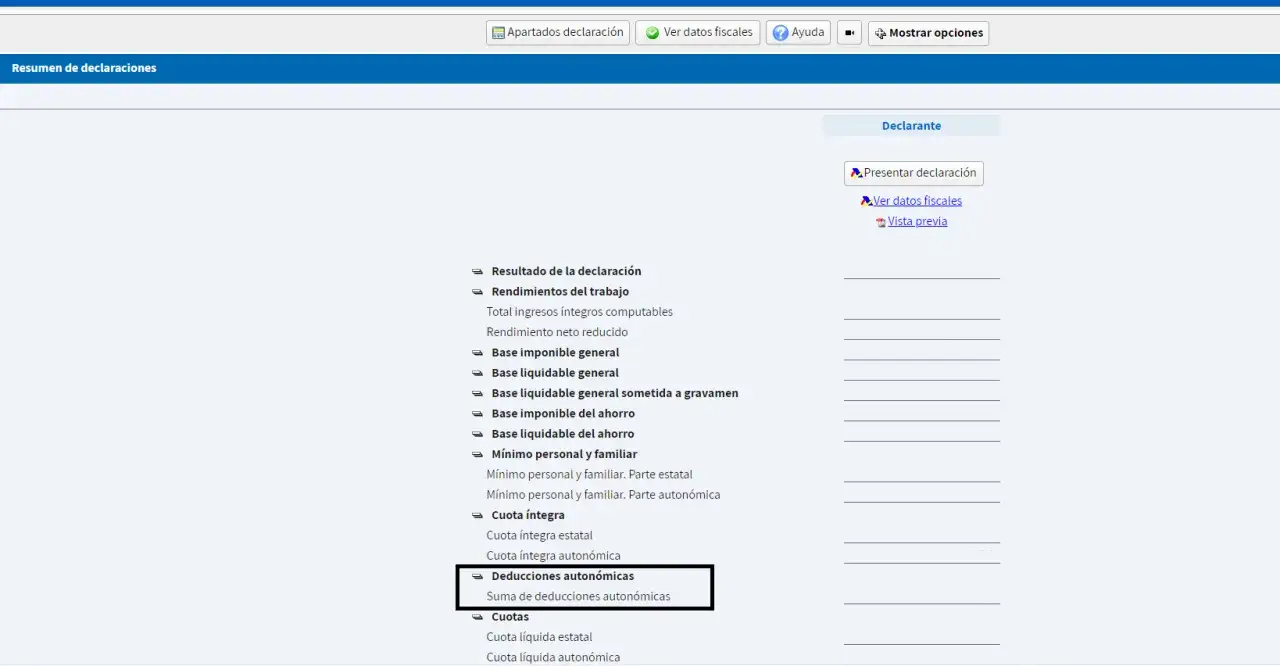Click the AEAT icon in Presentar declaración button
Image resolution: width=1280 pixels, height=666 pixels.
pos(856,173)
